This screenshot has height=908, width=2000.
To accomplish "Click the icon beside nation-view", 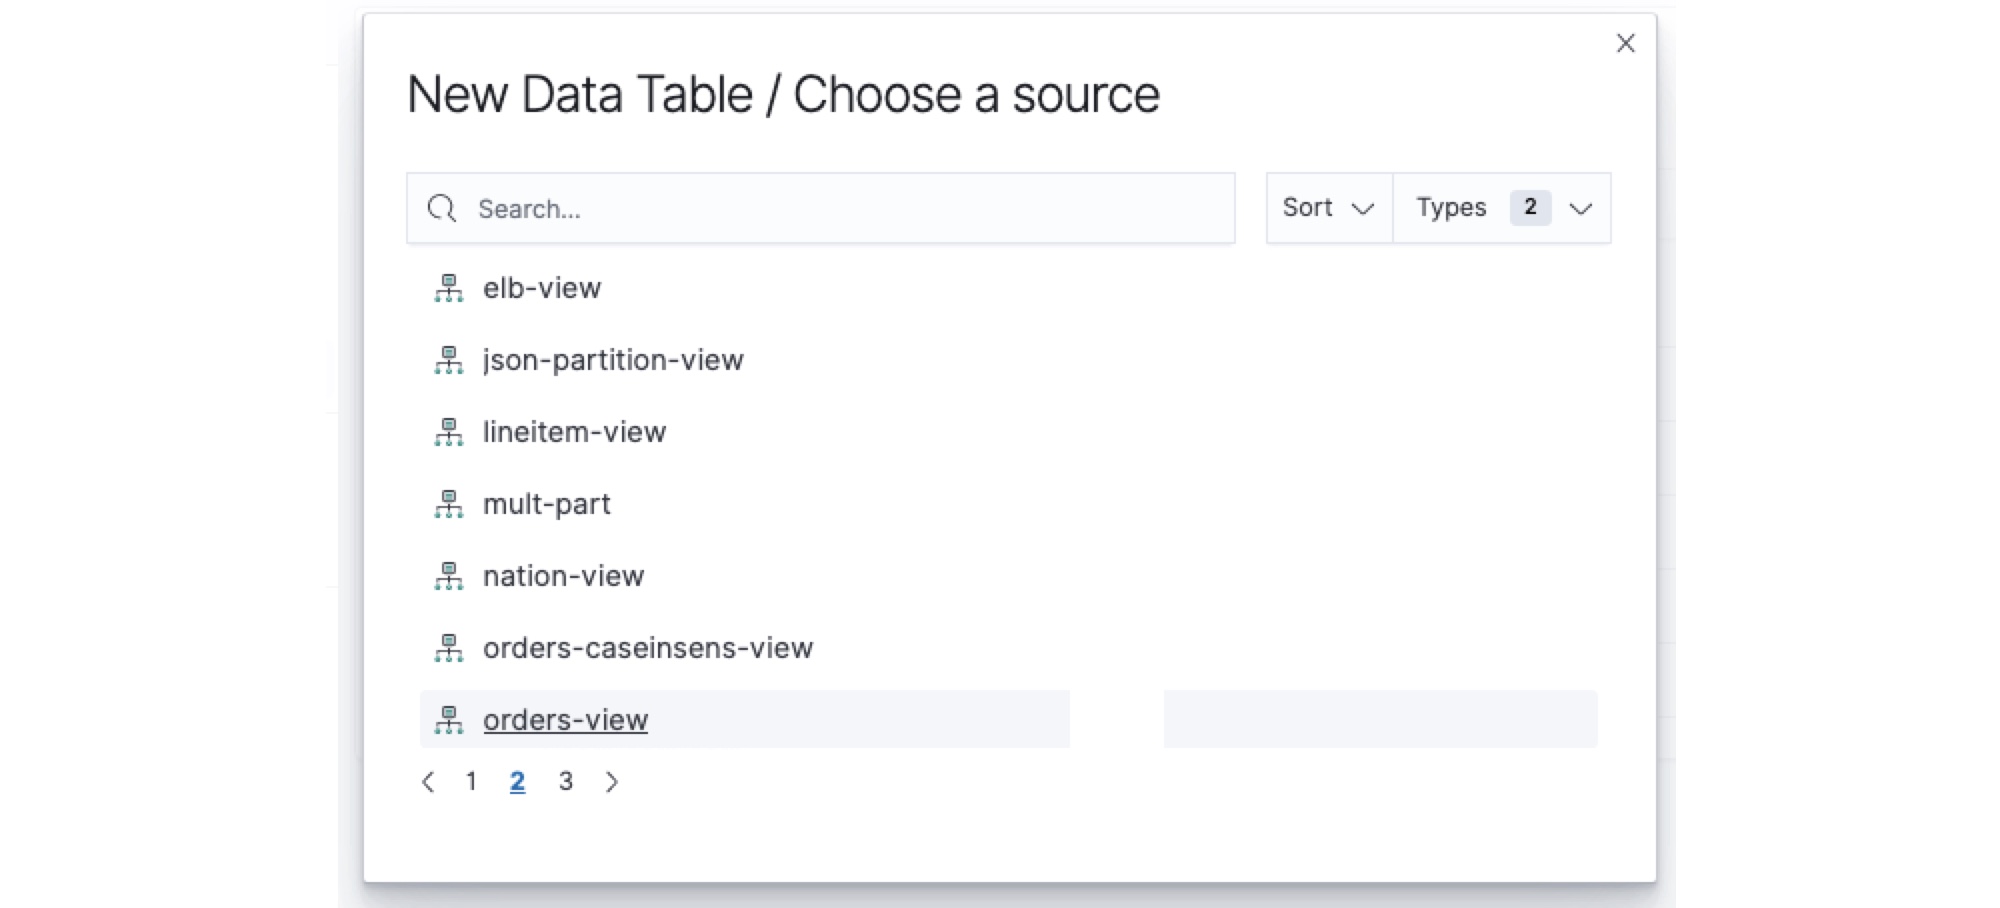I will (449, 577).
